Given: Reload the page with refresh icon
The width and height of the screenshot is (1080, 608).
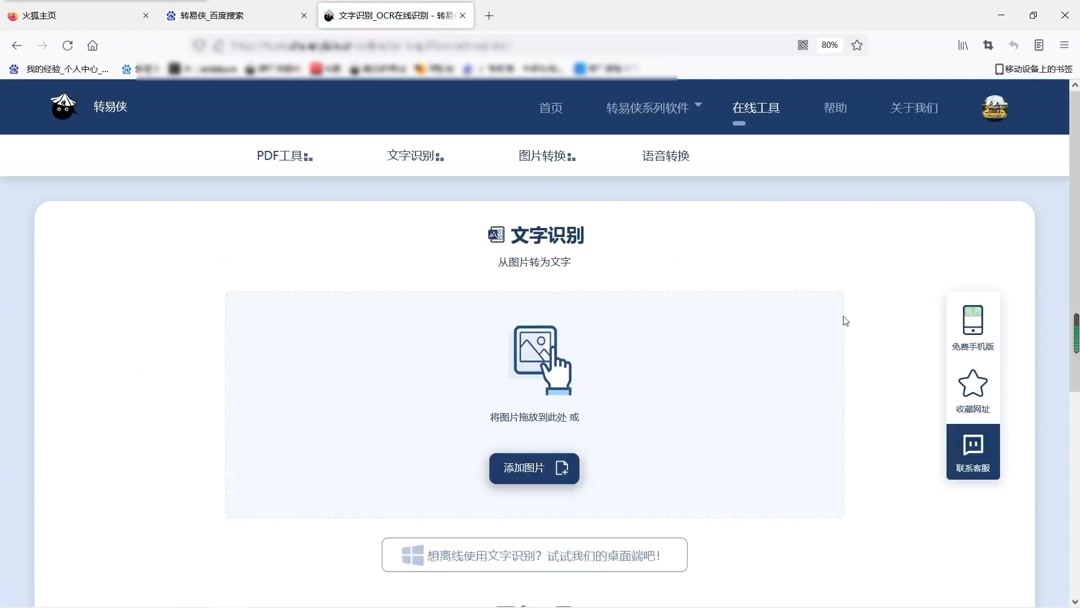Looking at the screenshot, I should [67, 45].
